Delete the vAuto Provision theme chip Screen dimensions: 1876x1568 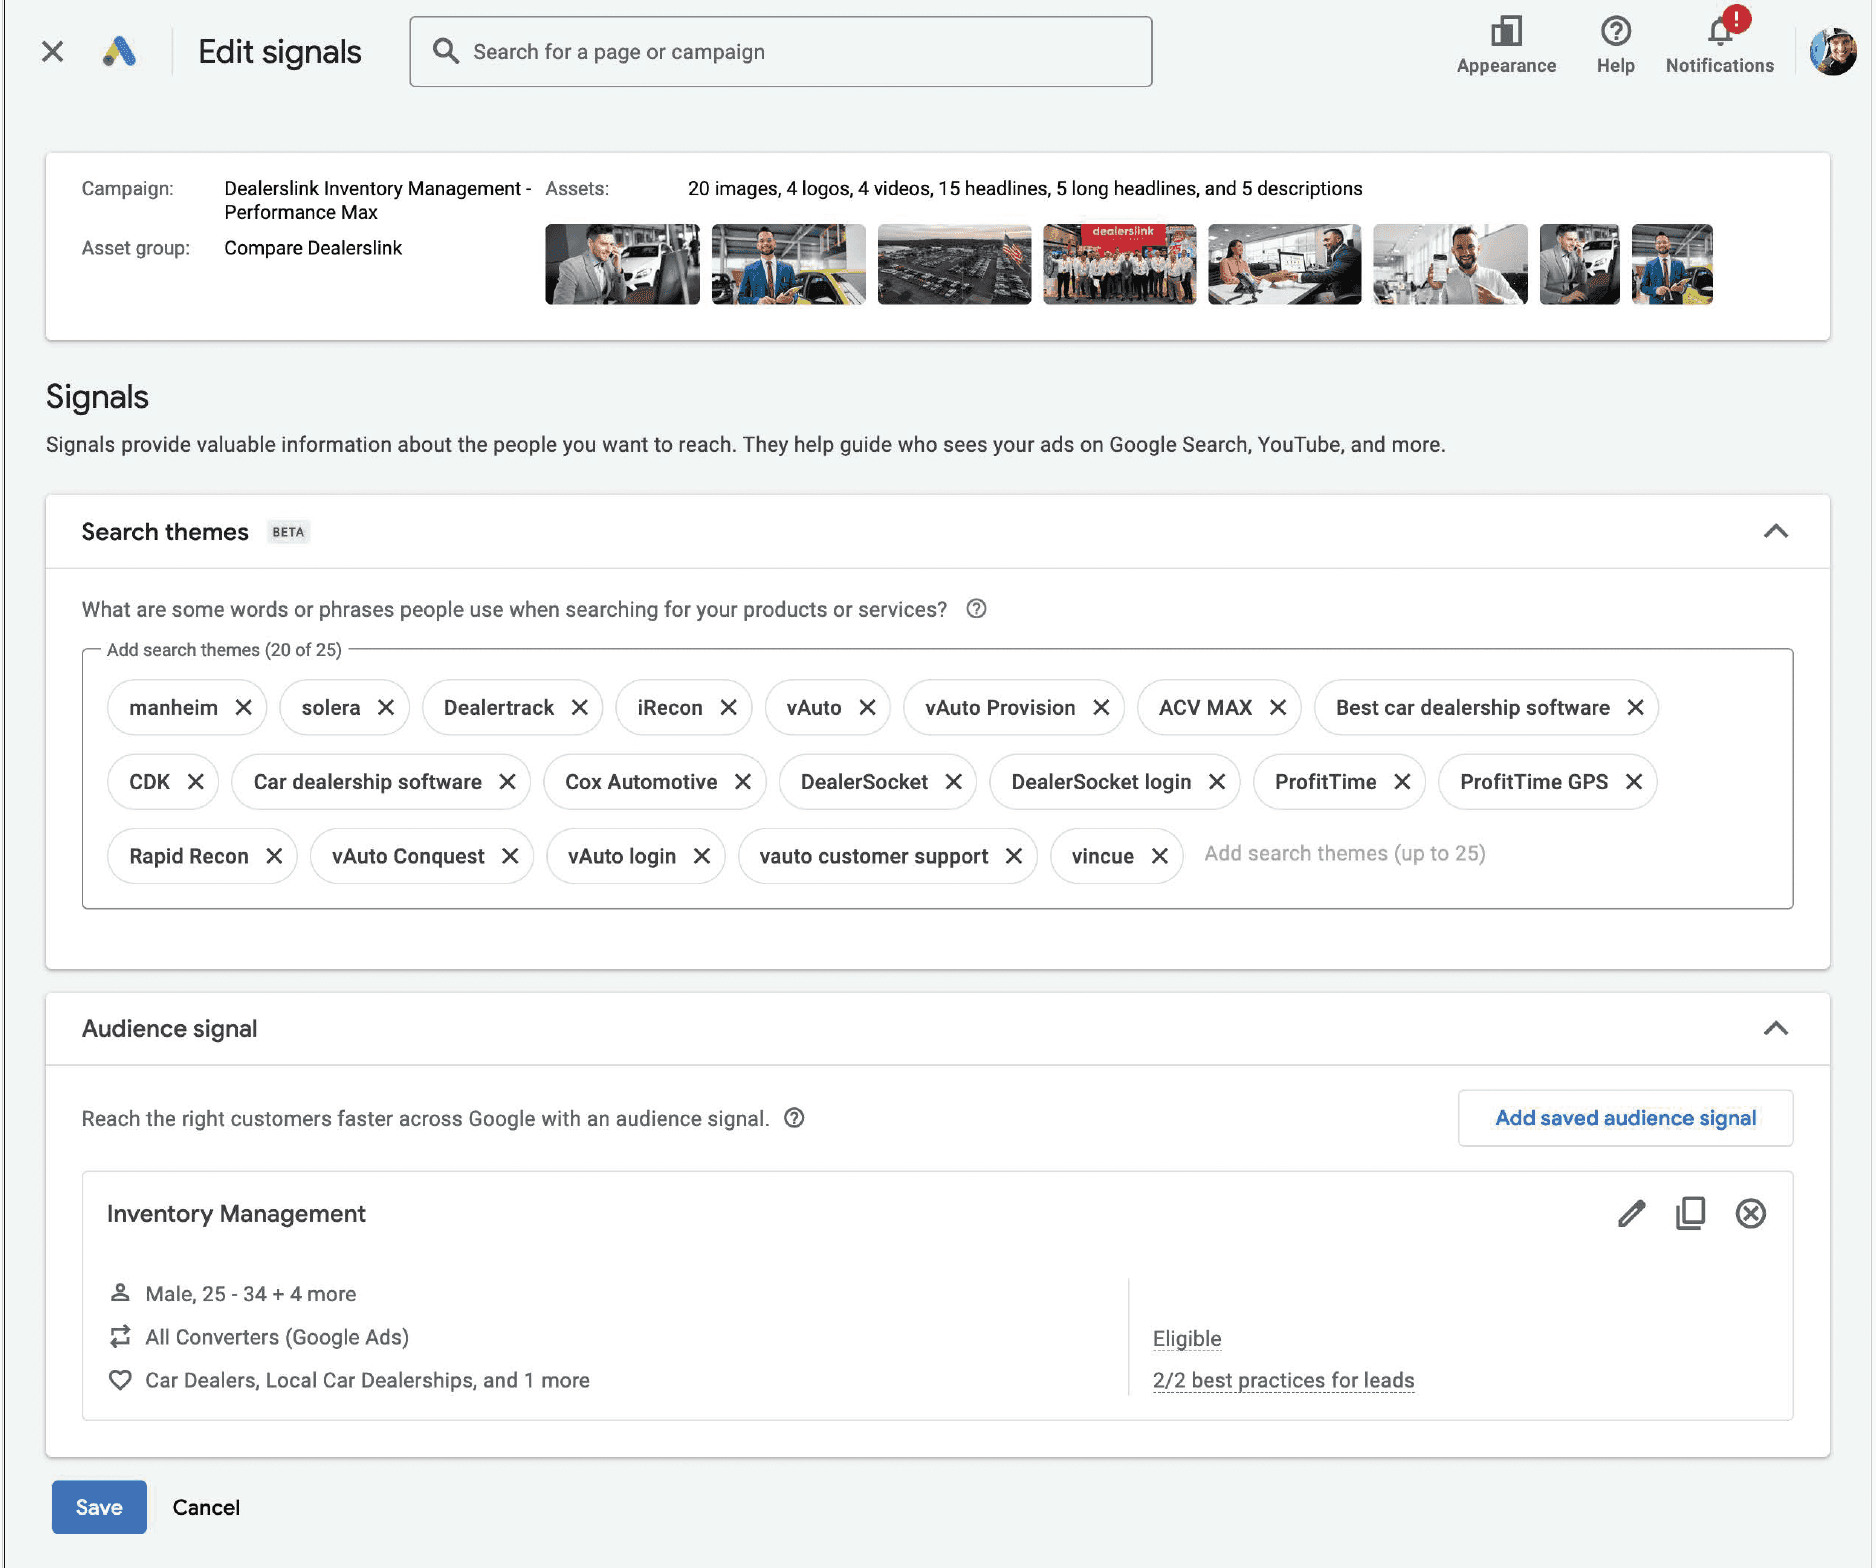click(x=1101, y=708)
